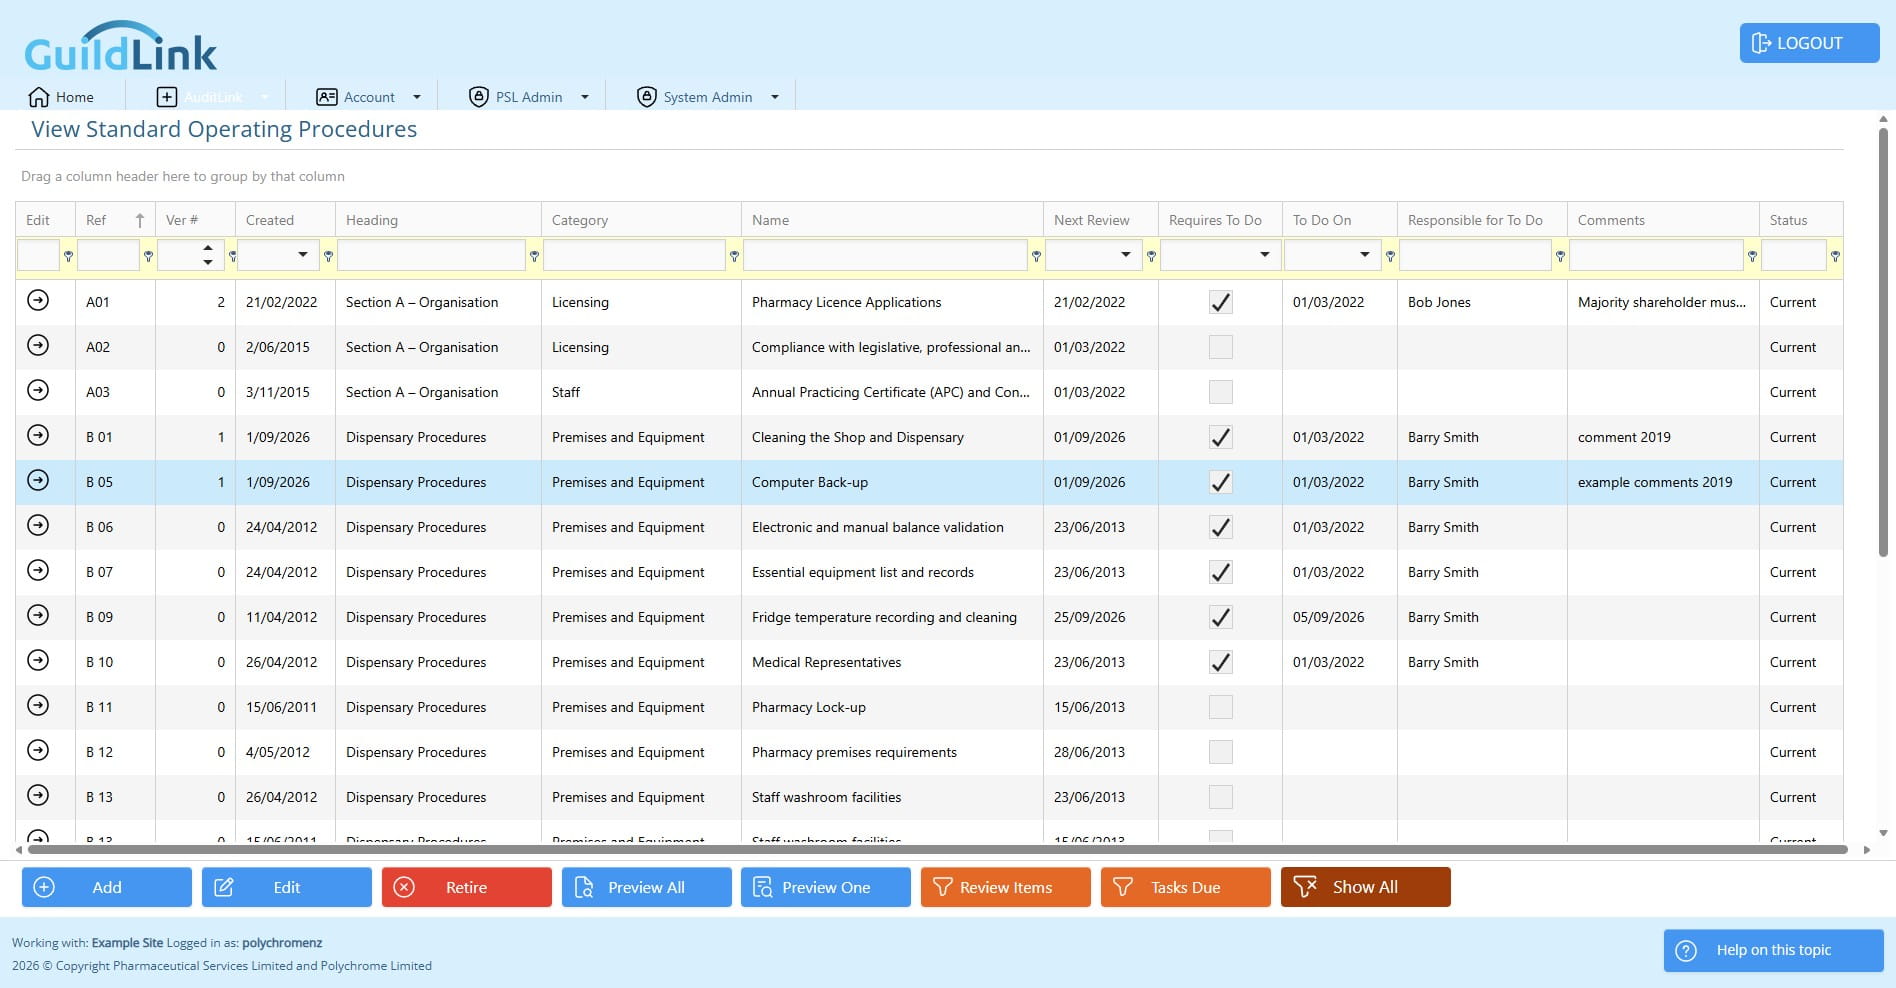Open the Created date filter dropdown

coord(303,255)
